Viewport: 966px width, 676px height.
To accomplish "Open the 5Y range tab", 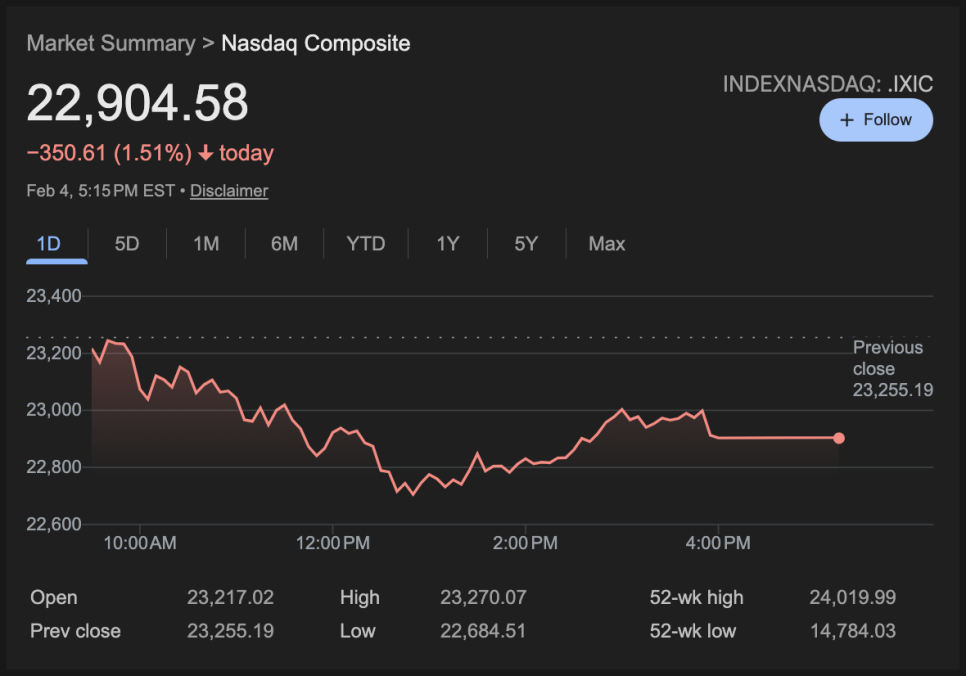I will pos(526,244).
